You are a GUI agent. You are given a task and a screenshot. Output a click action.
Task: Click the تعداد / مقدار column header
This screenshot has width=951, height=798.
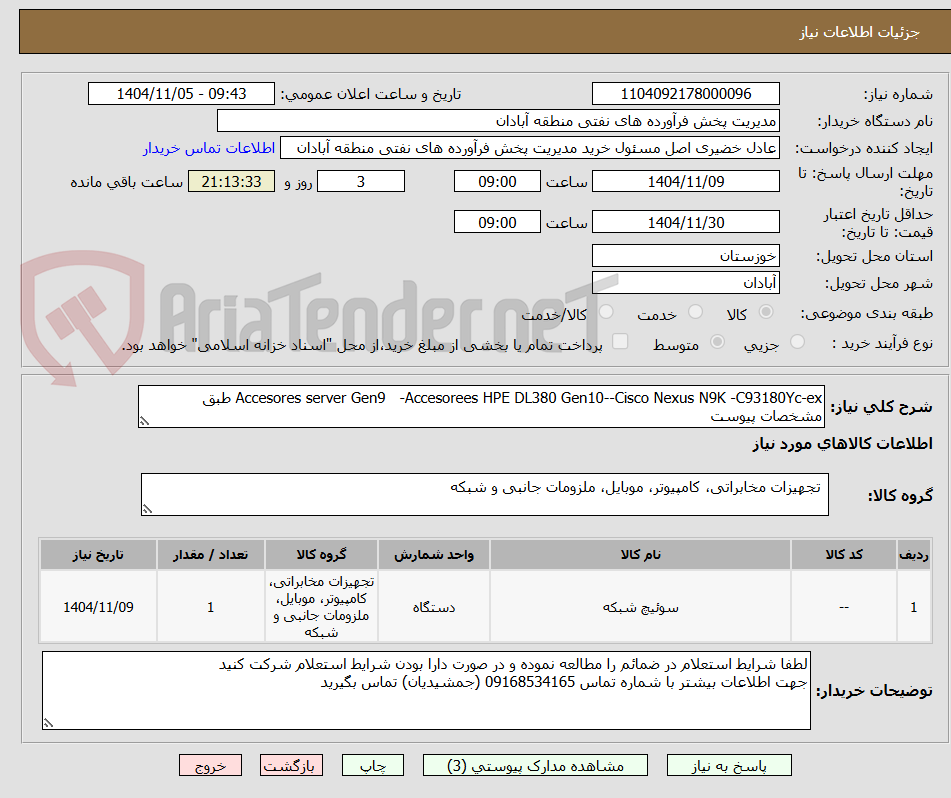coord(210,555)
